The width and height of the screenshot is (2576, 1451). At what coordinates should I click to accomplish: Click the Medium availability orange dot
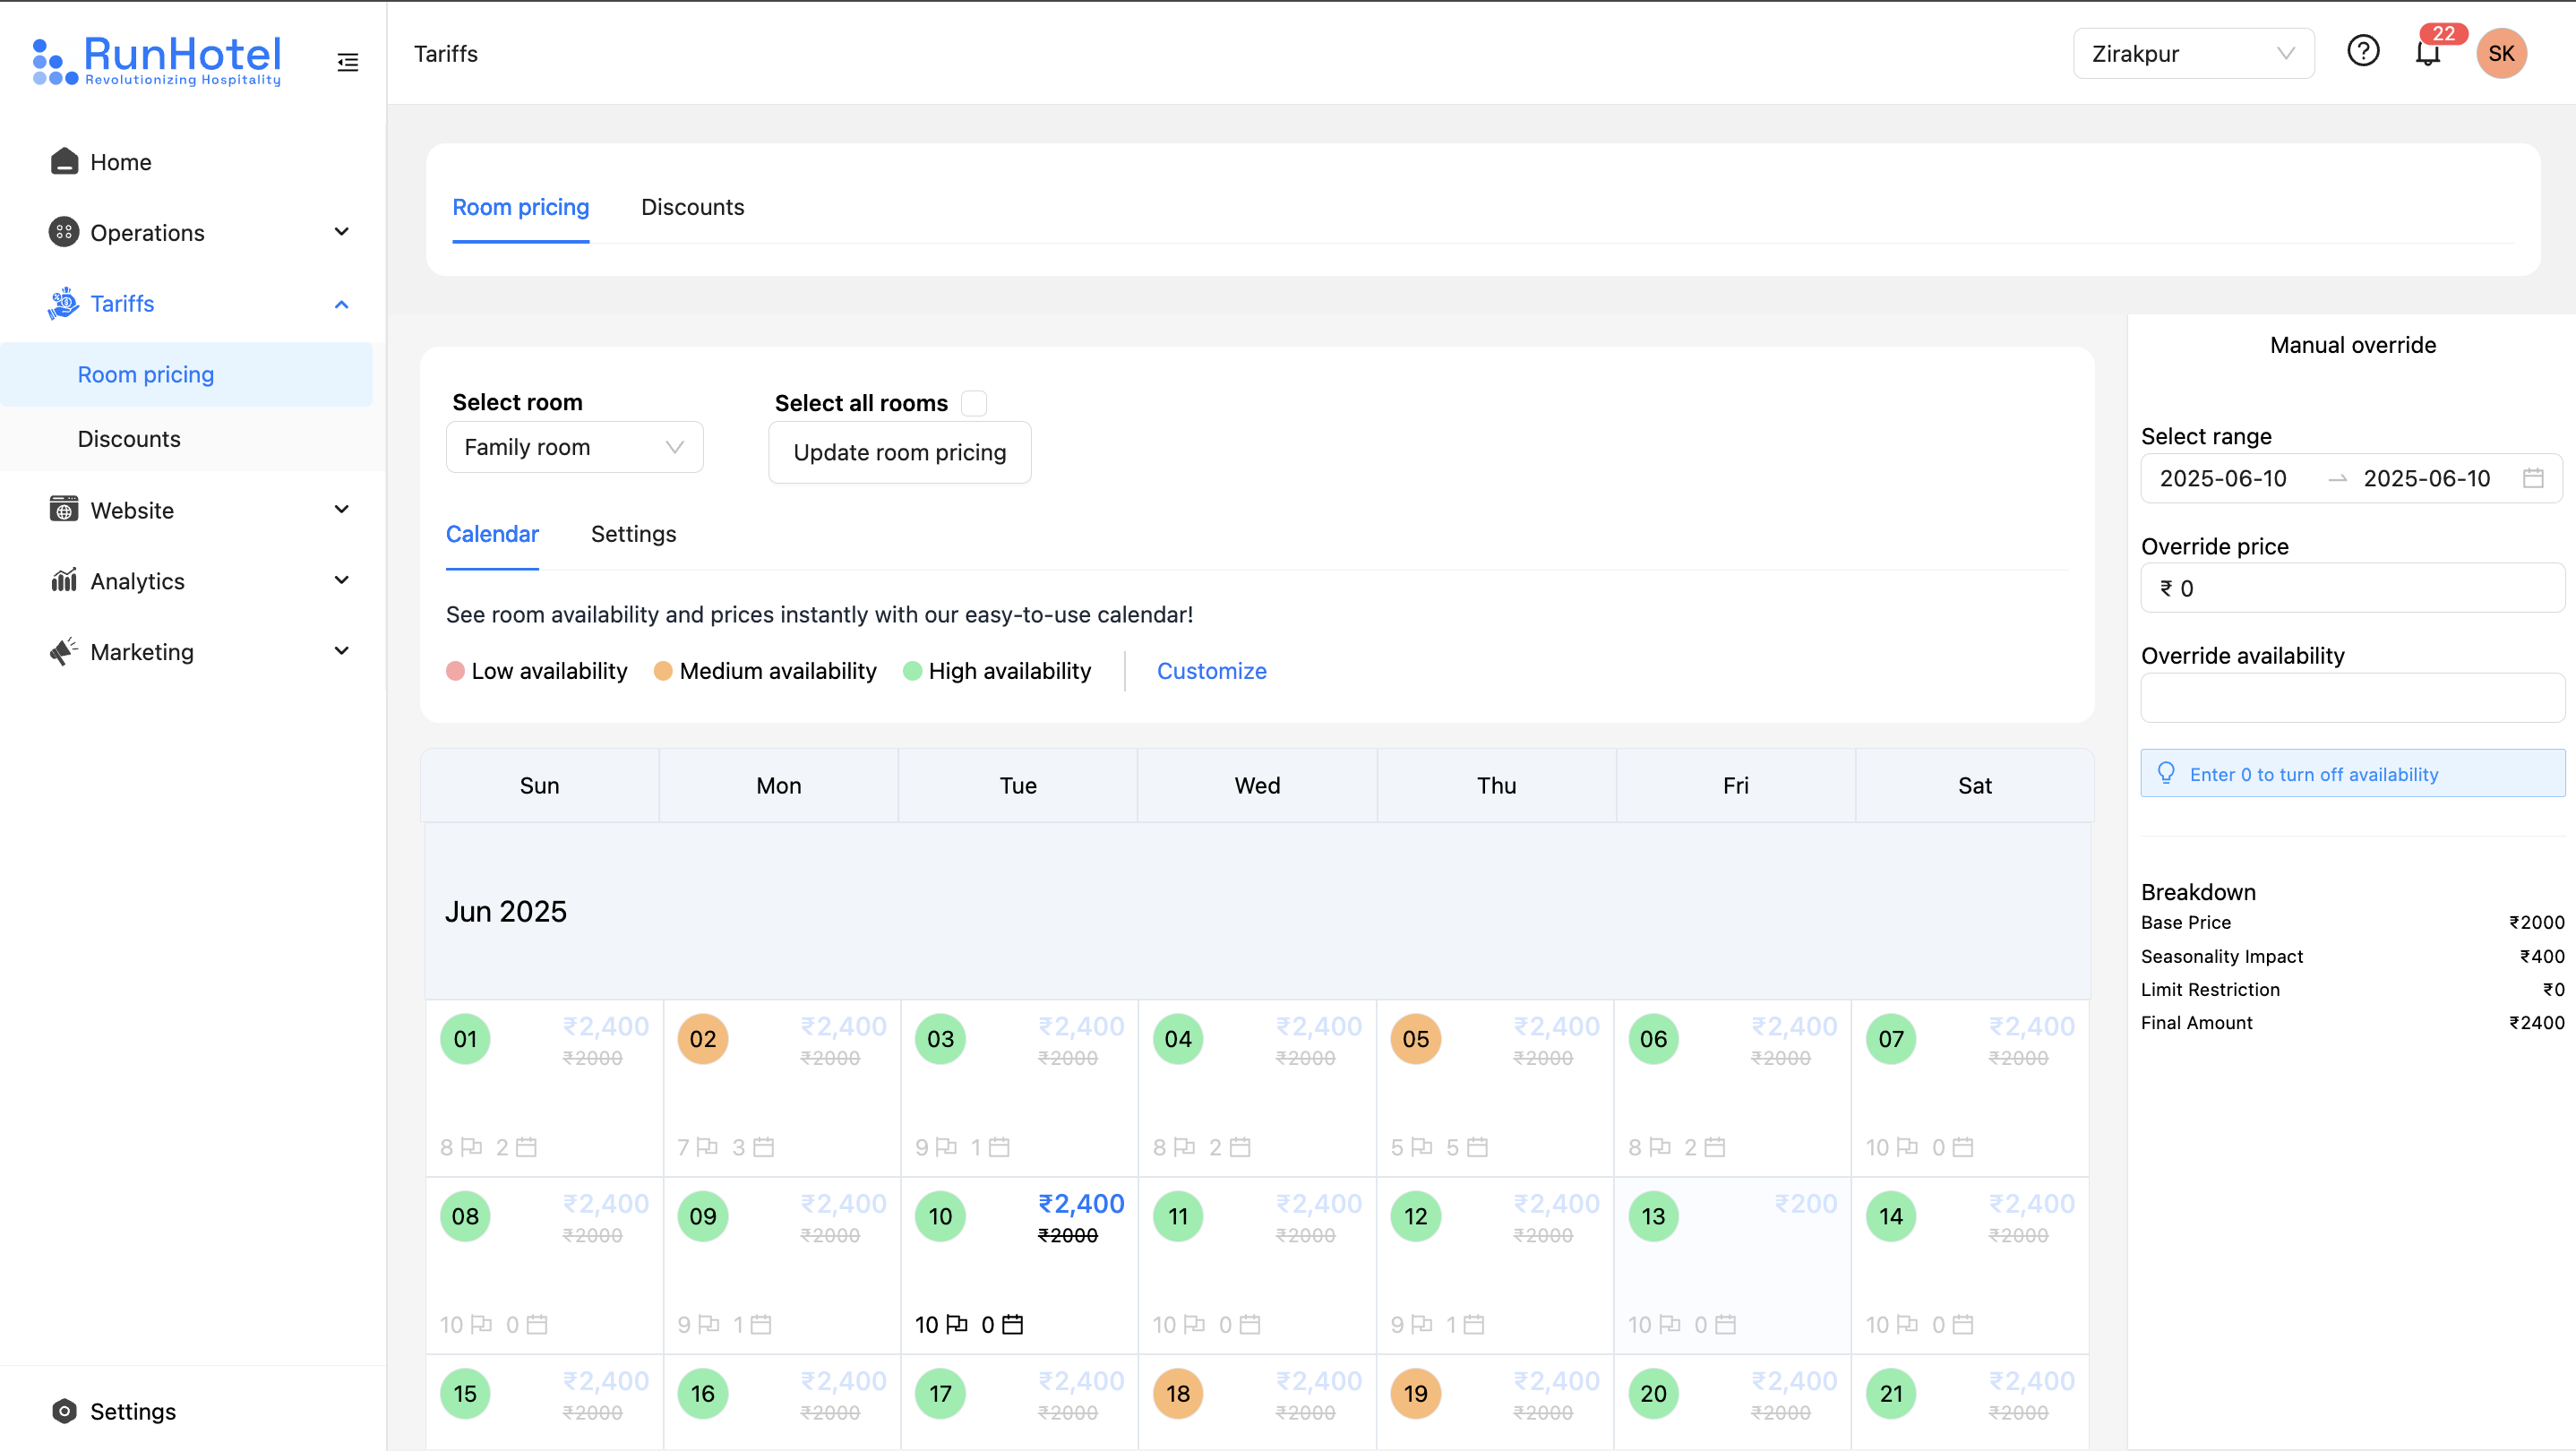(662, 671)
